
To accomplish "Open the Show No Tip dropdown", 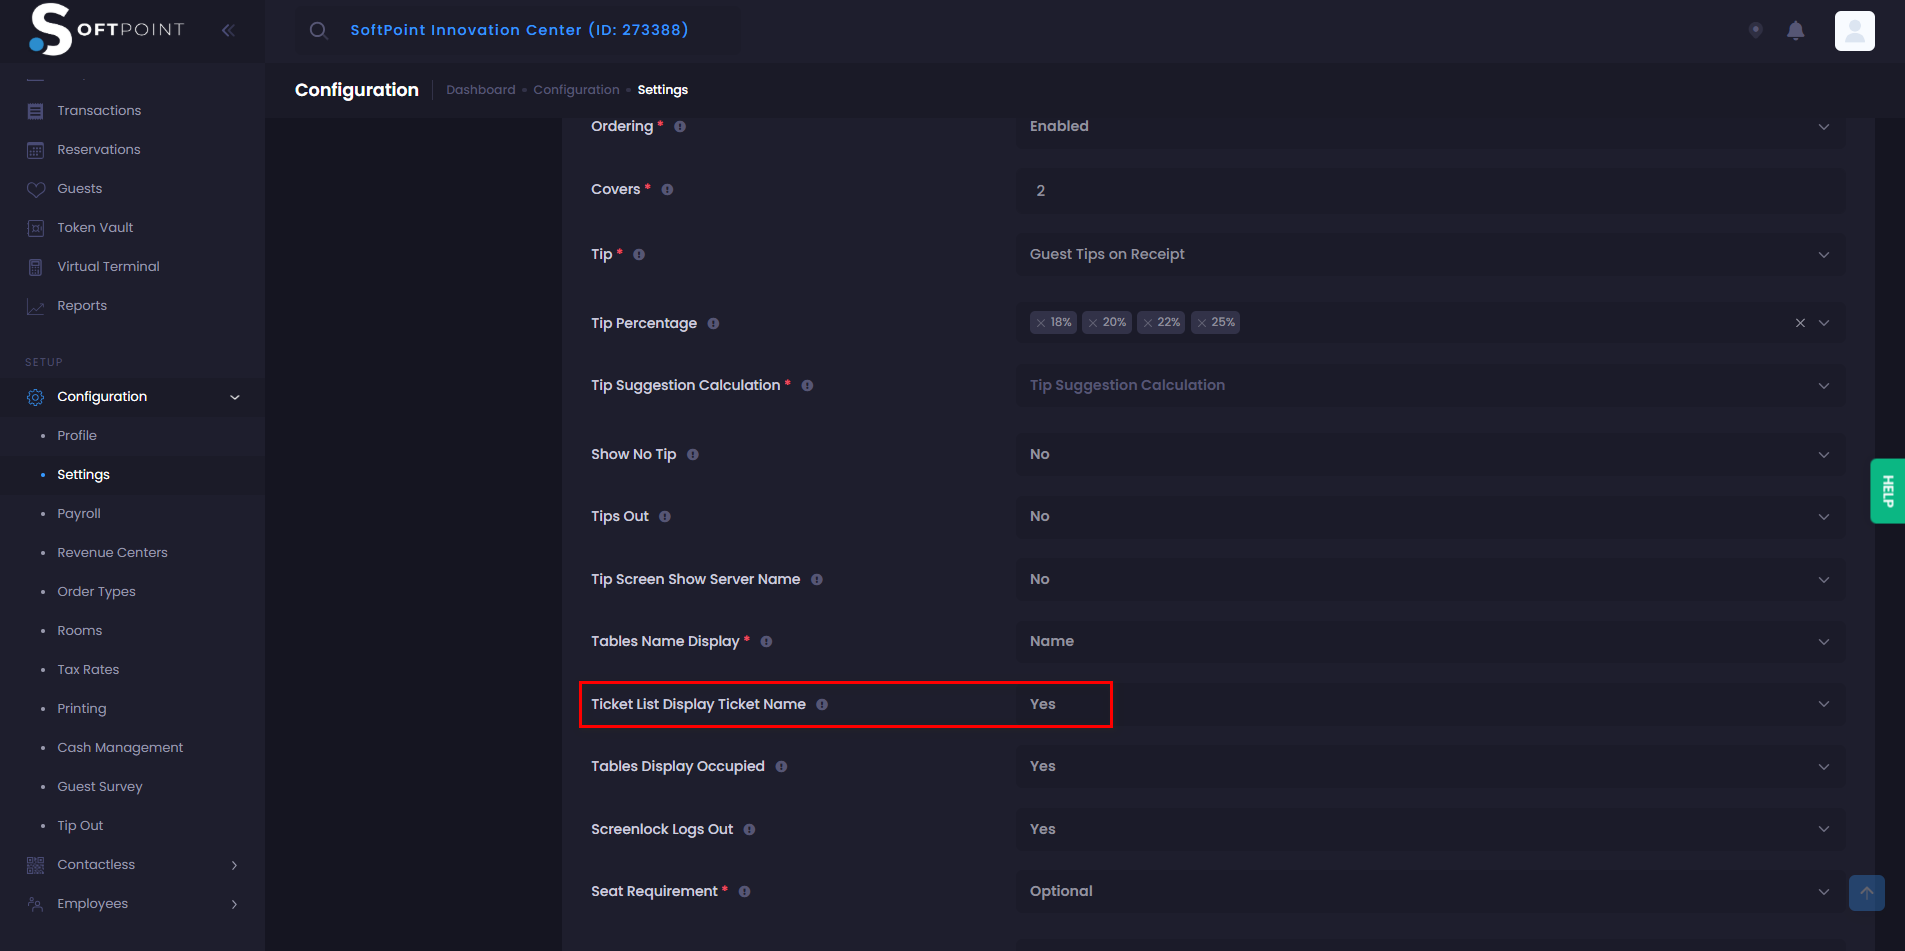I will [1430, 454].
